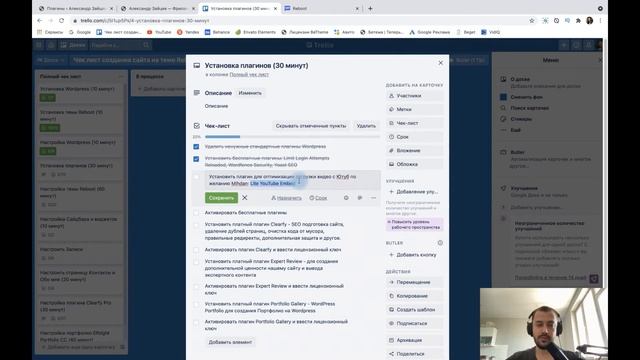Click the Butler info icon

pyautogui.click(x=440, y=243)
